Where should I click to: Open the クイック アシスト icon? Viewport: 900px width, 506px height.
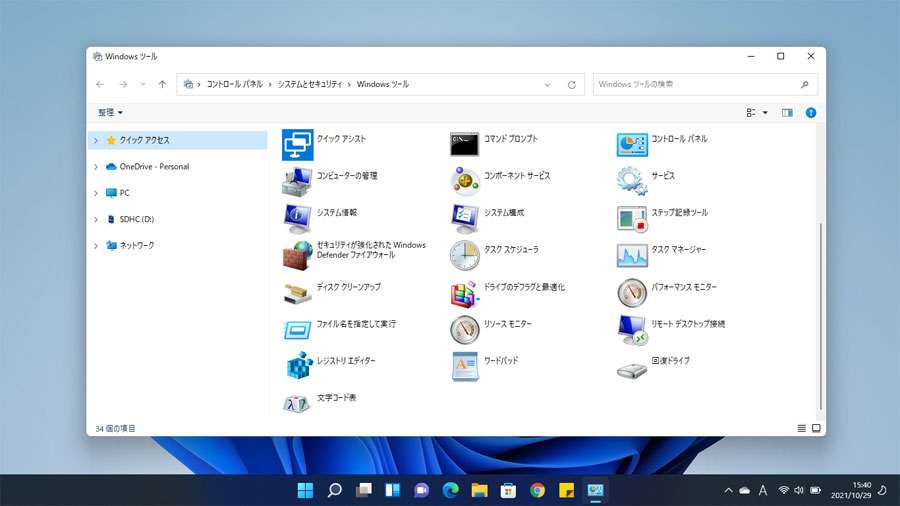coord(297,145)
